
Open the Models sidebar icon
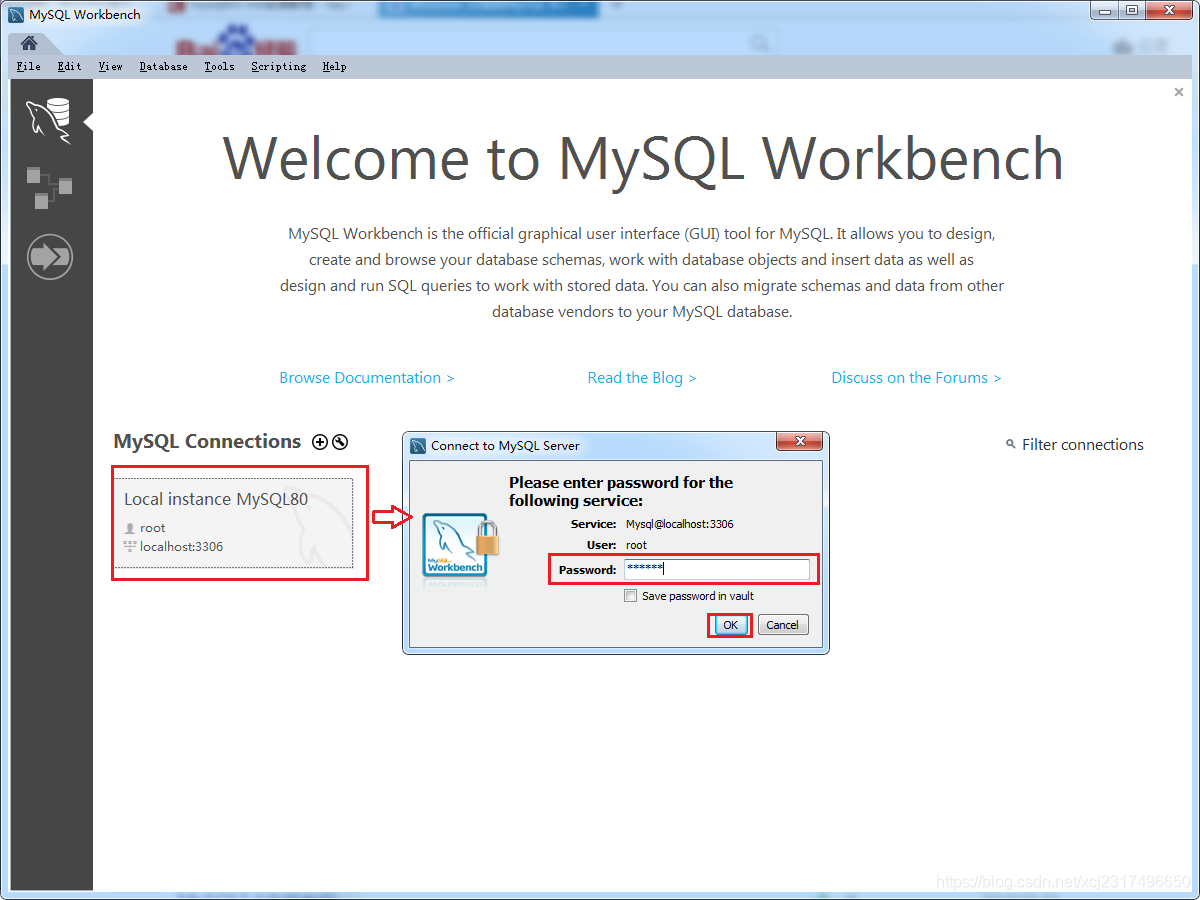click(x=49, y=188)
